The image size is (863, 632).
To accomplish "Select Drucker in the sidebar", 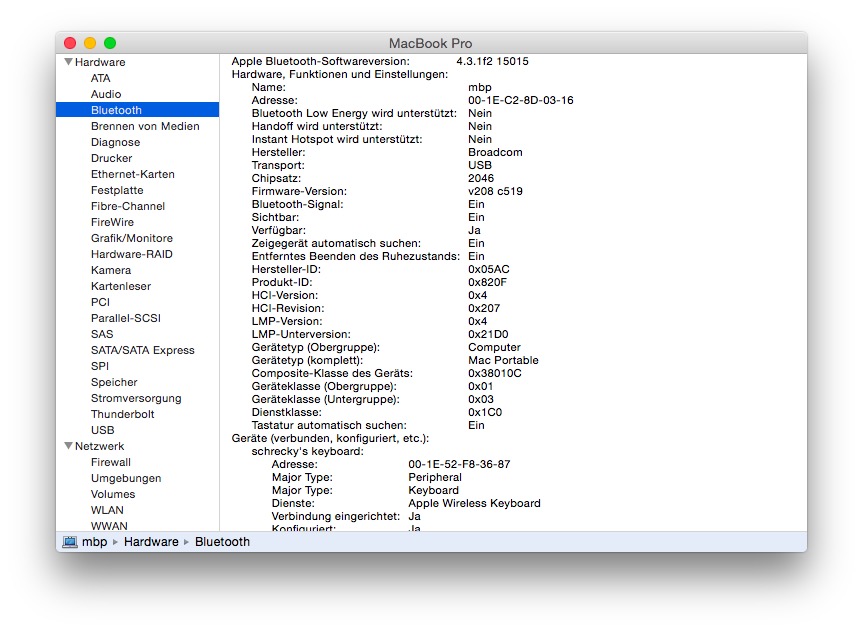I will (111, 158).
